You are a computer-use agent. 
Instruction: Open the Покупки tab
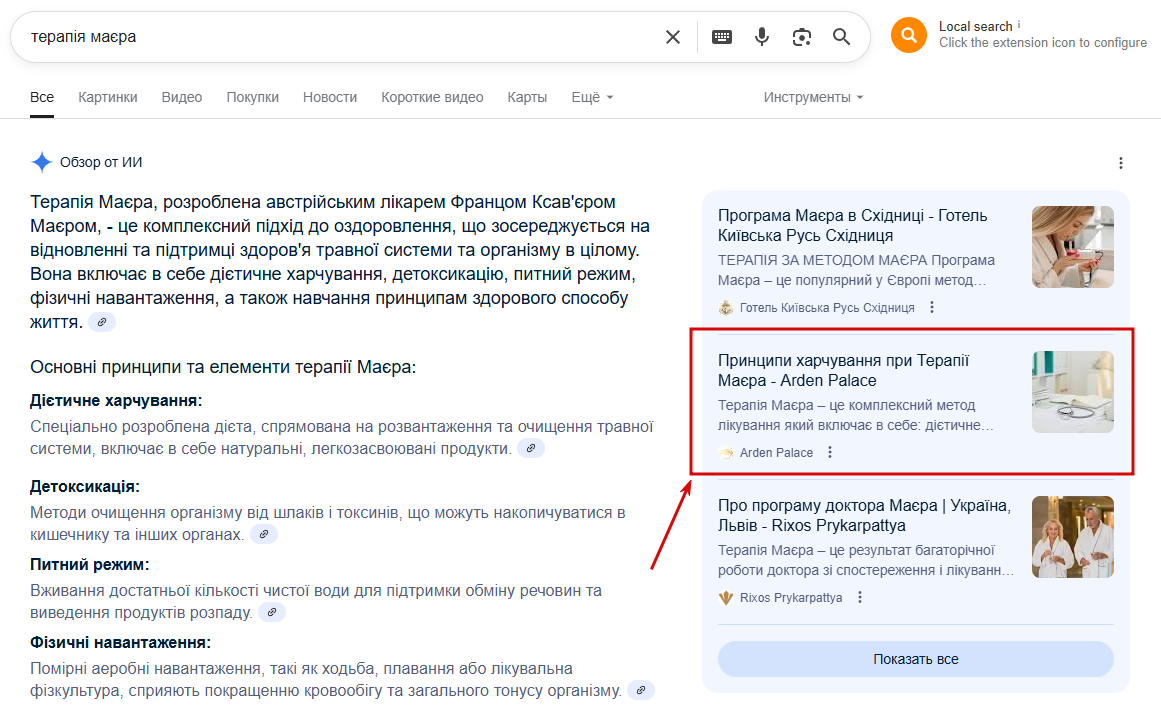[252, 97]
